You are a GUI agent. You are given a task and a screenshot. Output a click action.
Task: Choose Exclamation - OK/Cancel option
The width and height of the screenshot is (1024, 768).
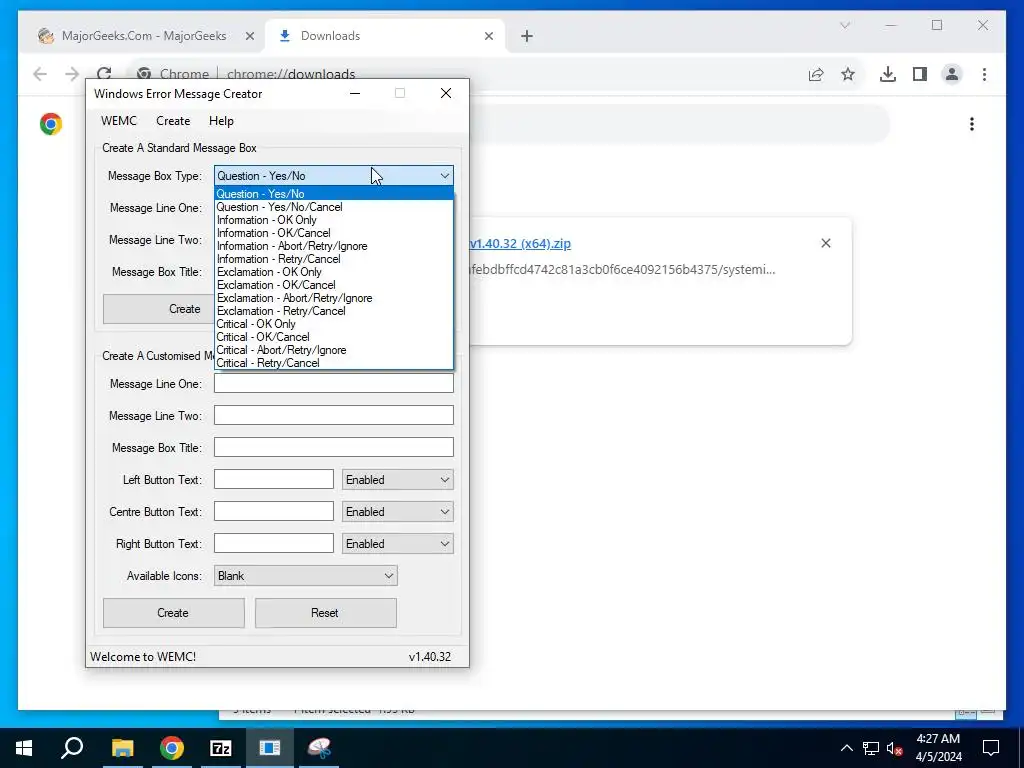(x=334, y=285)
